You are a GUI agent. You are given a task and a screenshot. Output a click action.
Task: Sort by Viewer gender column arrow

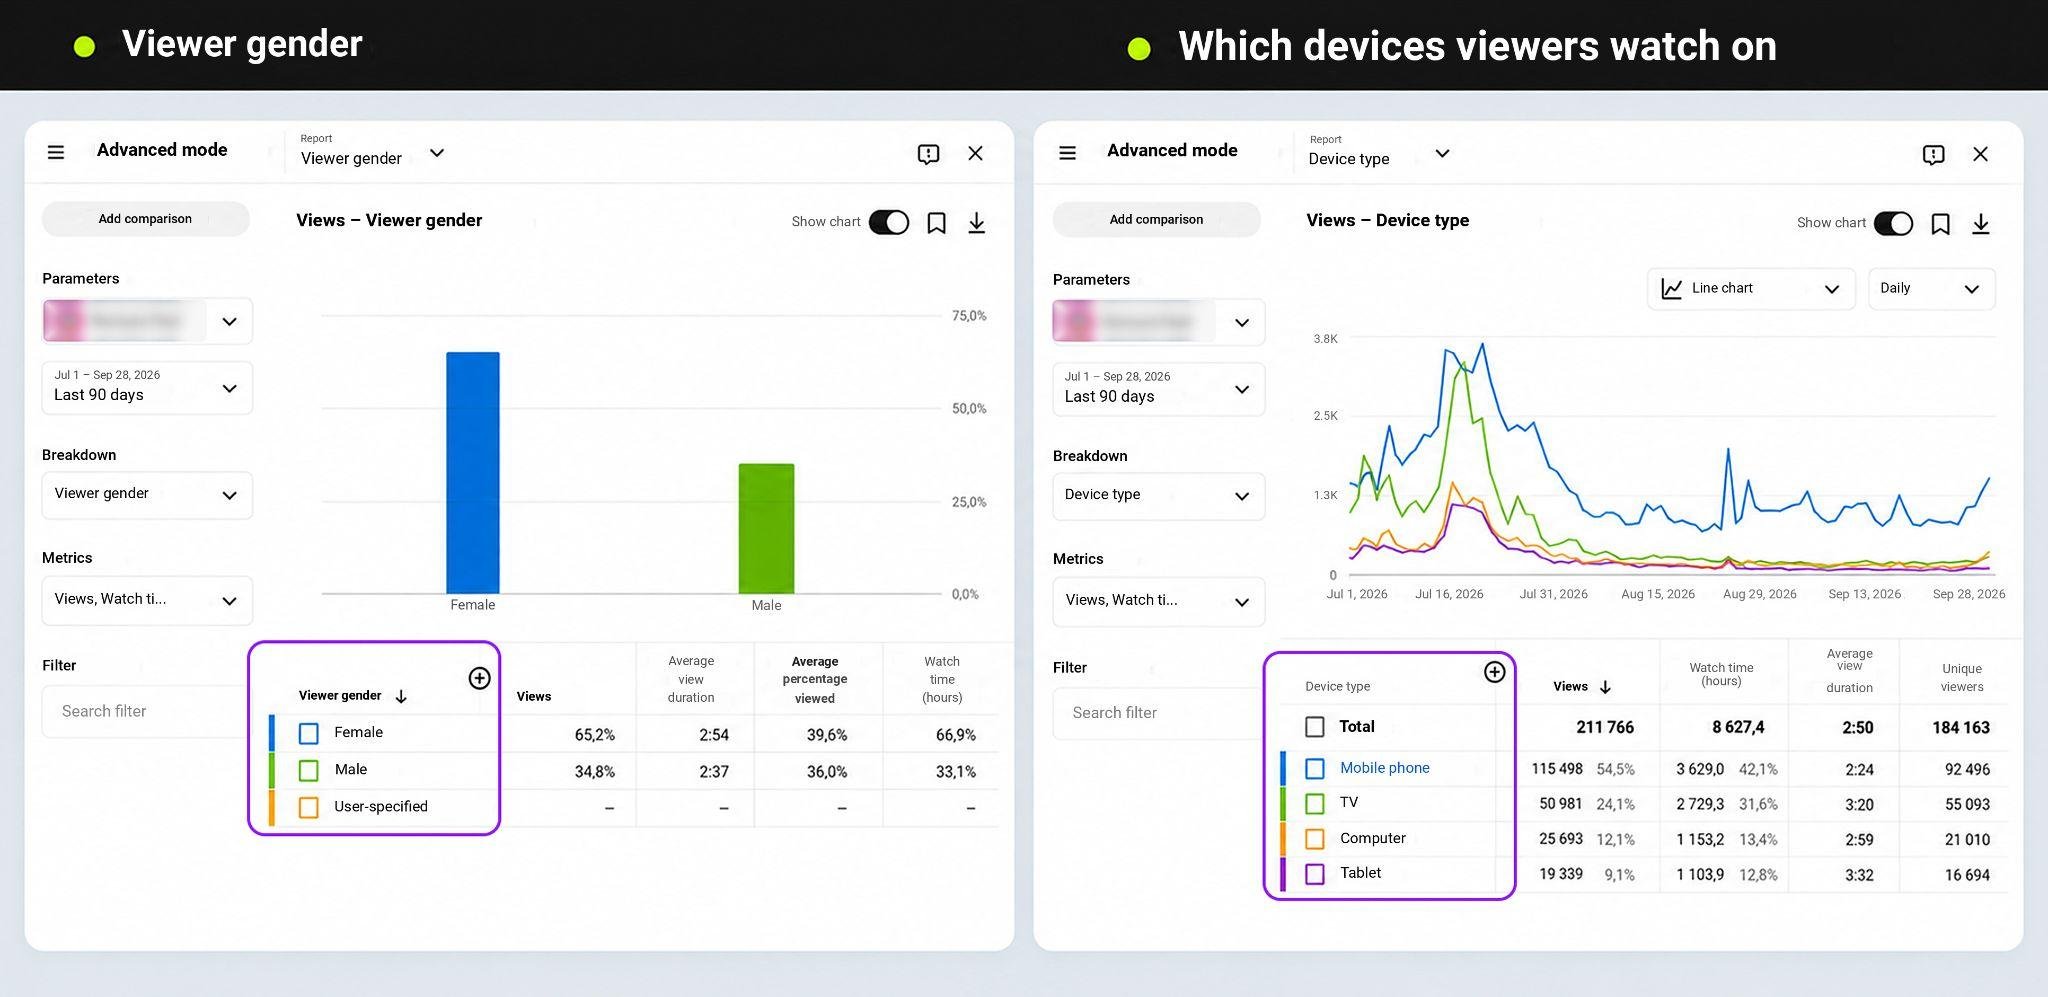tap(401, 696)
